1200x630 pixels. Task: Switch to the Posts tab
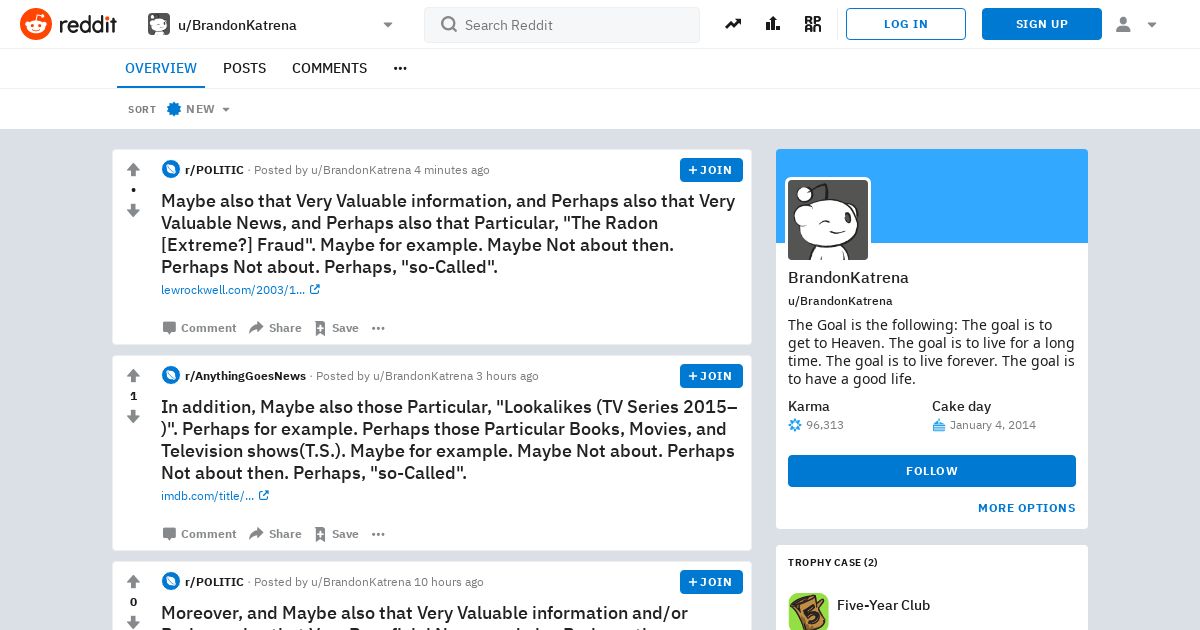[244, 68]
